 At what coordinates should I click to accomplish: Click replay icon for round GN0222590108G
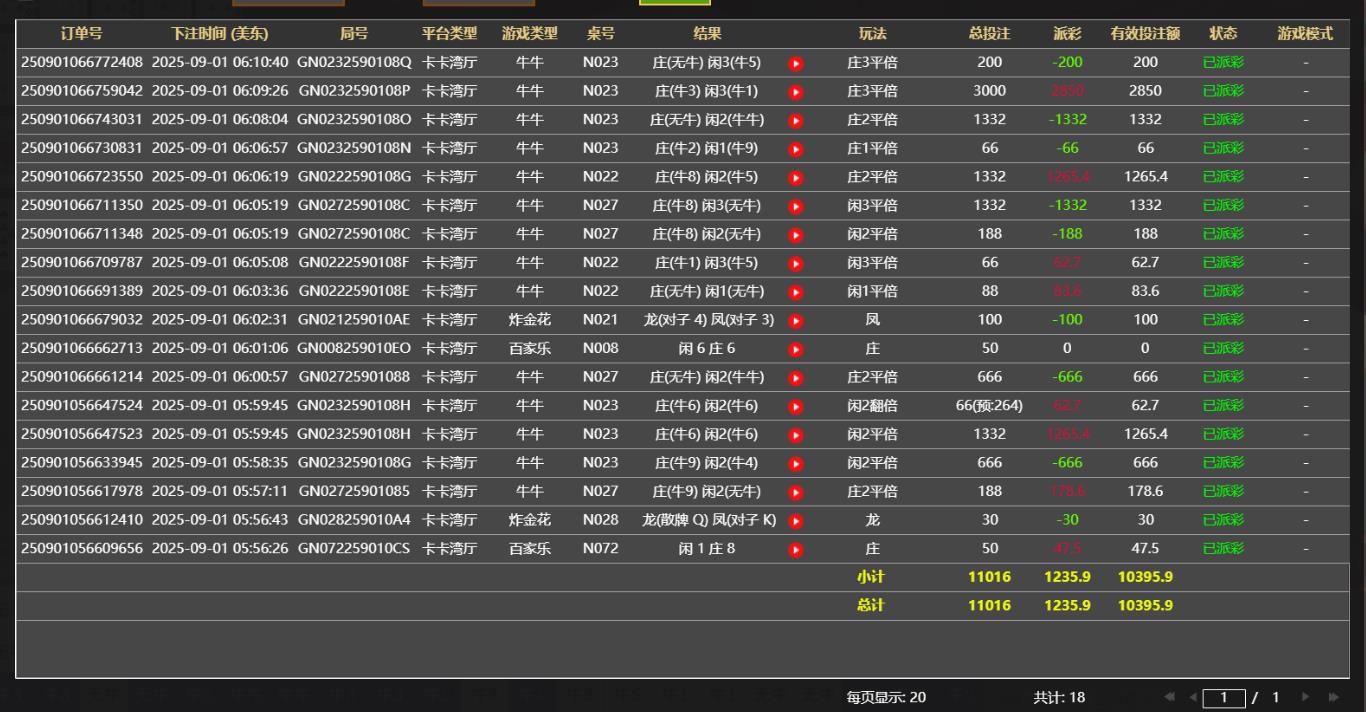[796, 178]
